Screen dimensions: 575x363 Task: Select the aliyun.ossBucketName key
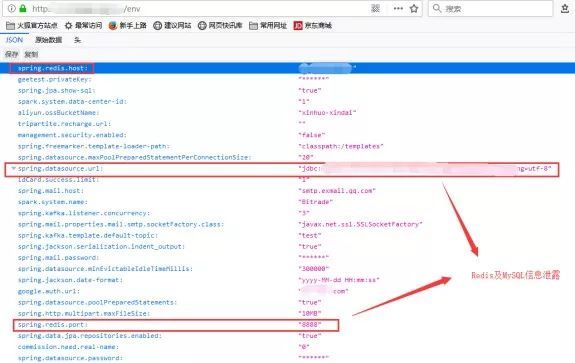point(58,113)
